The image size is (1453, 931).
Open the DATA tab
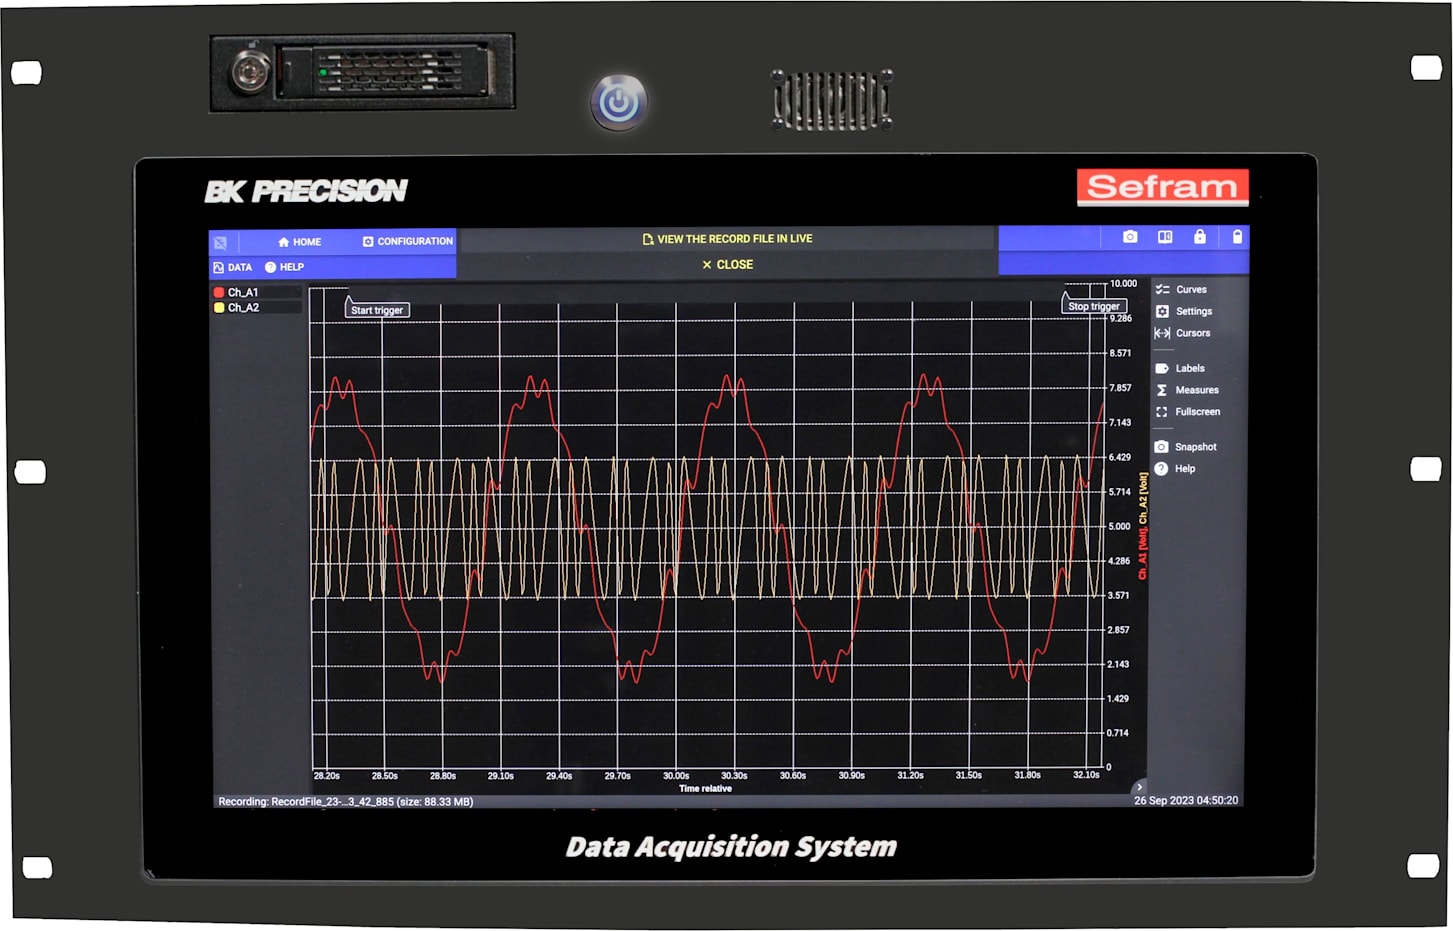(232, 268)
